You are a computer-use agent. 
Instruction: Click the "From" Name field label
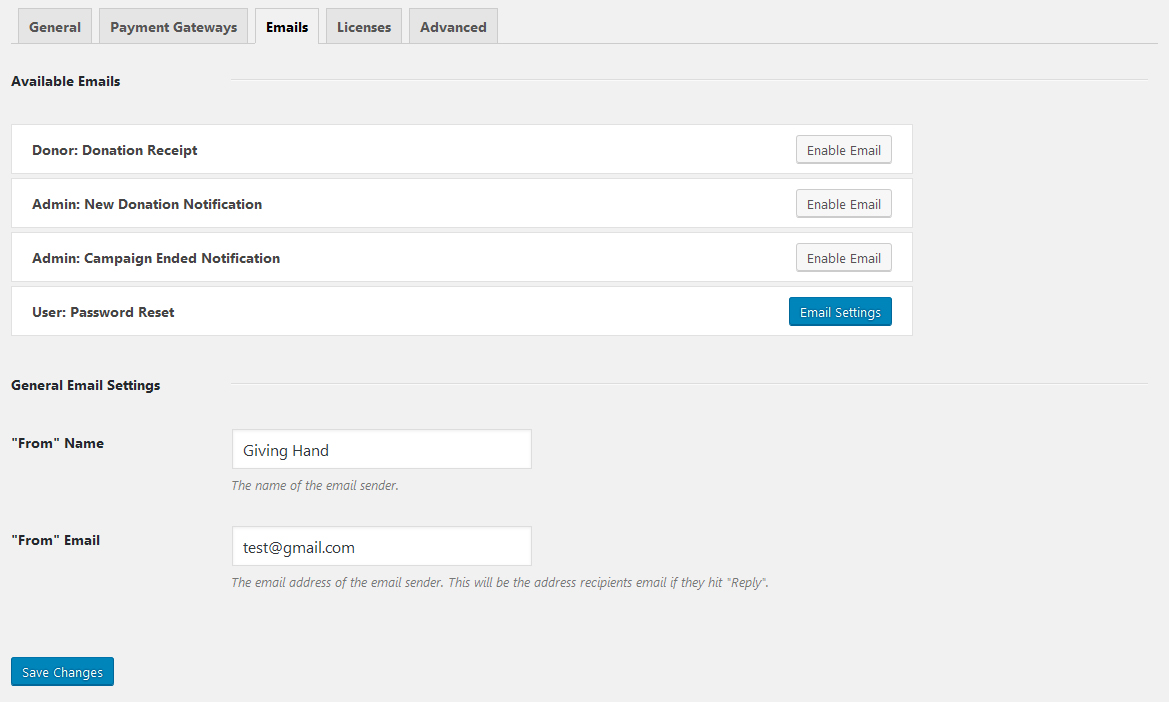[58, 443]
